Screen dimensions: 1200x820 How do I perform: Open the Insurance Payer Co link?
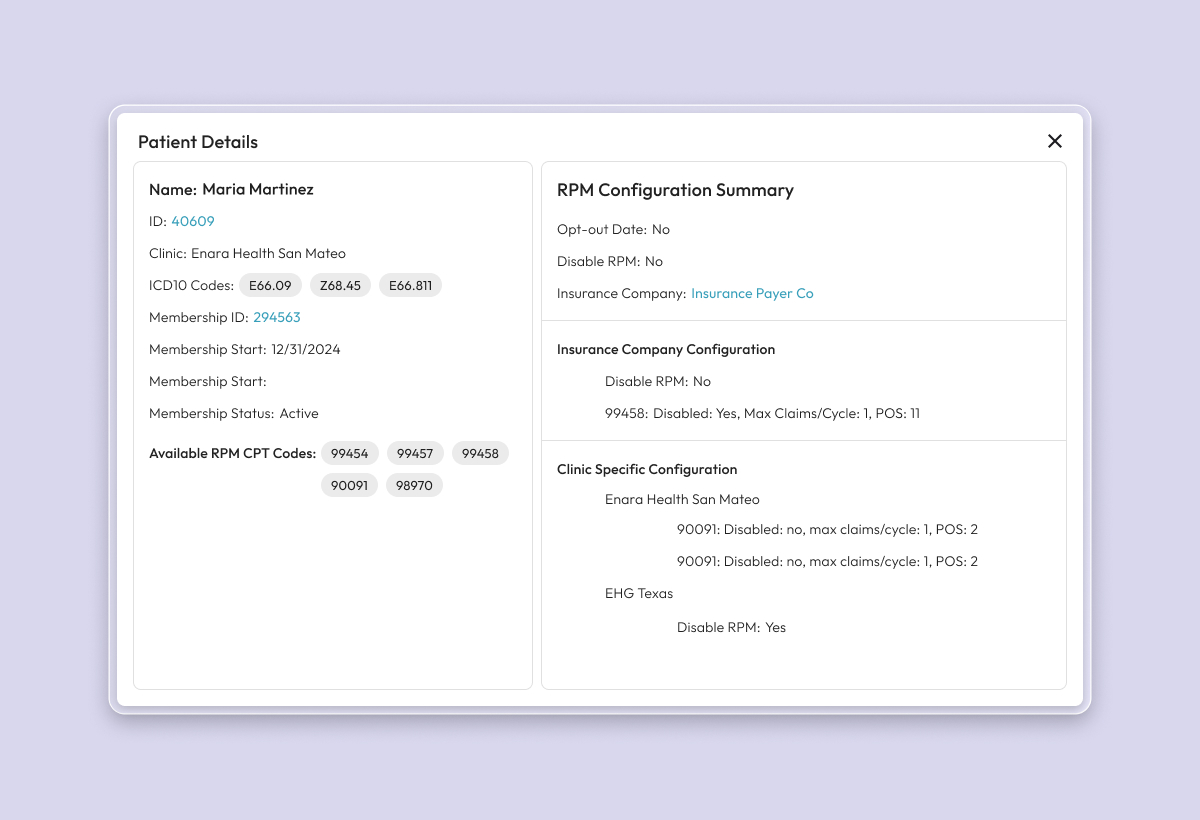pos(752,293)
